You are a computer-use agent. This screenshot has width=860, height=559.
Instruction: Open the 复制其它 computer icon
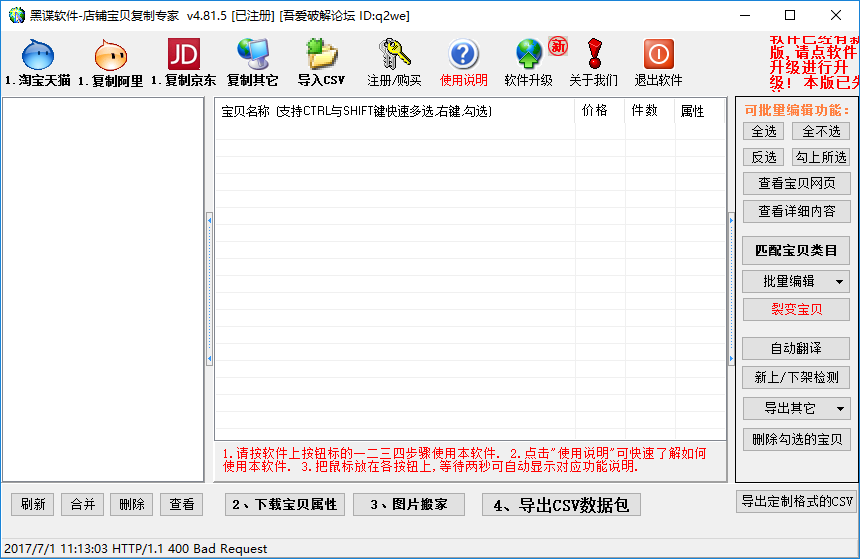coord(253,56)
